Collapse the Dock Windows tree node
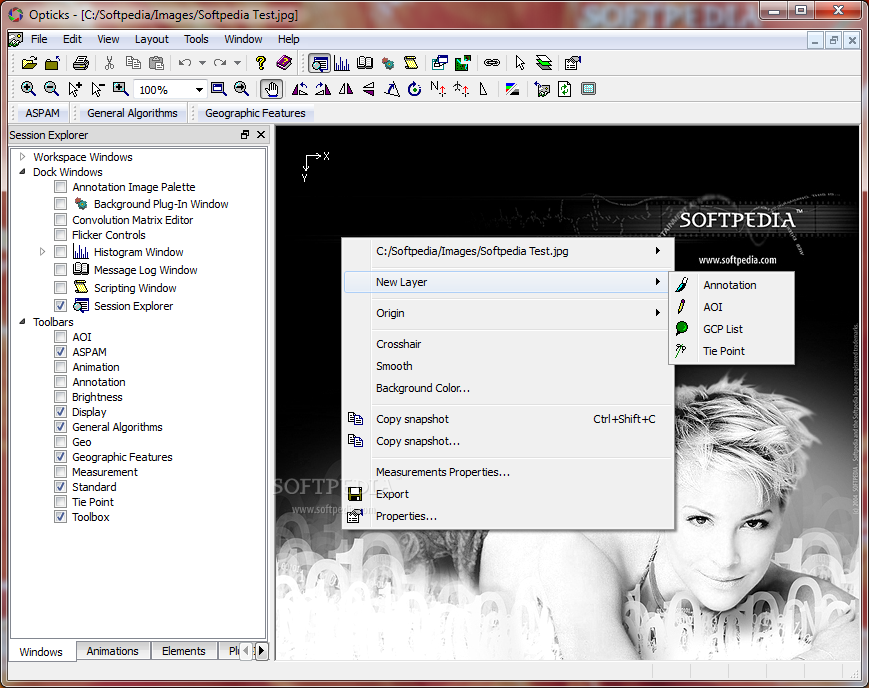Image resolution: width=869 pixels, height=688 pixels. tap(23, 172)
